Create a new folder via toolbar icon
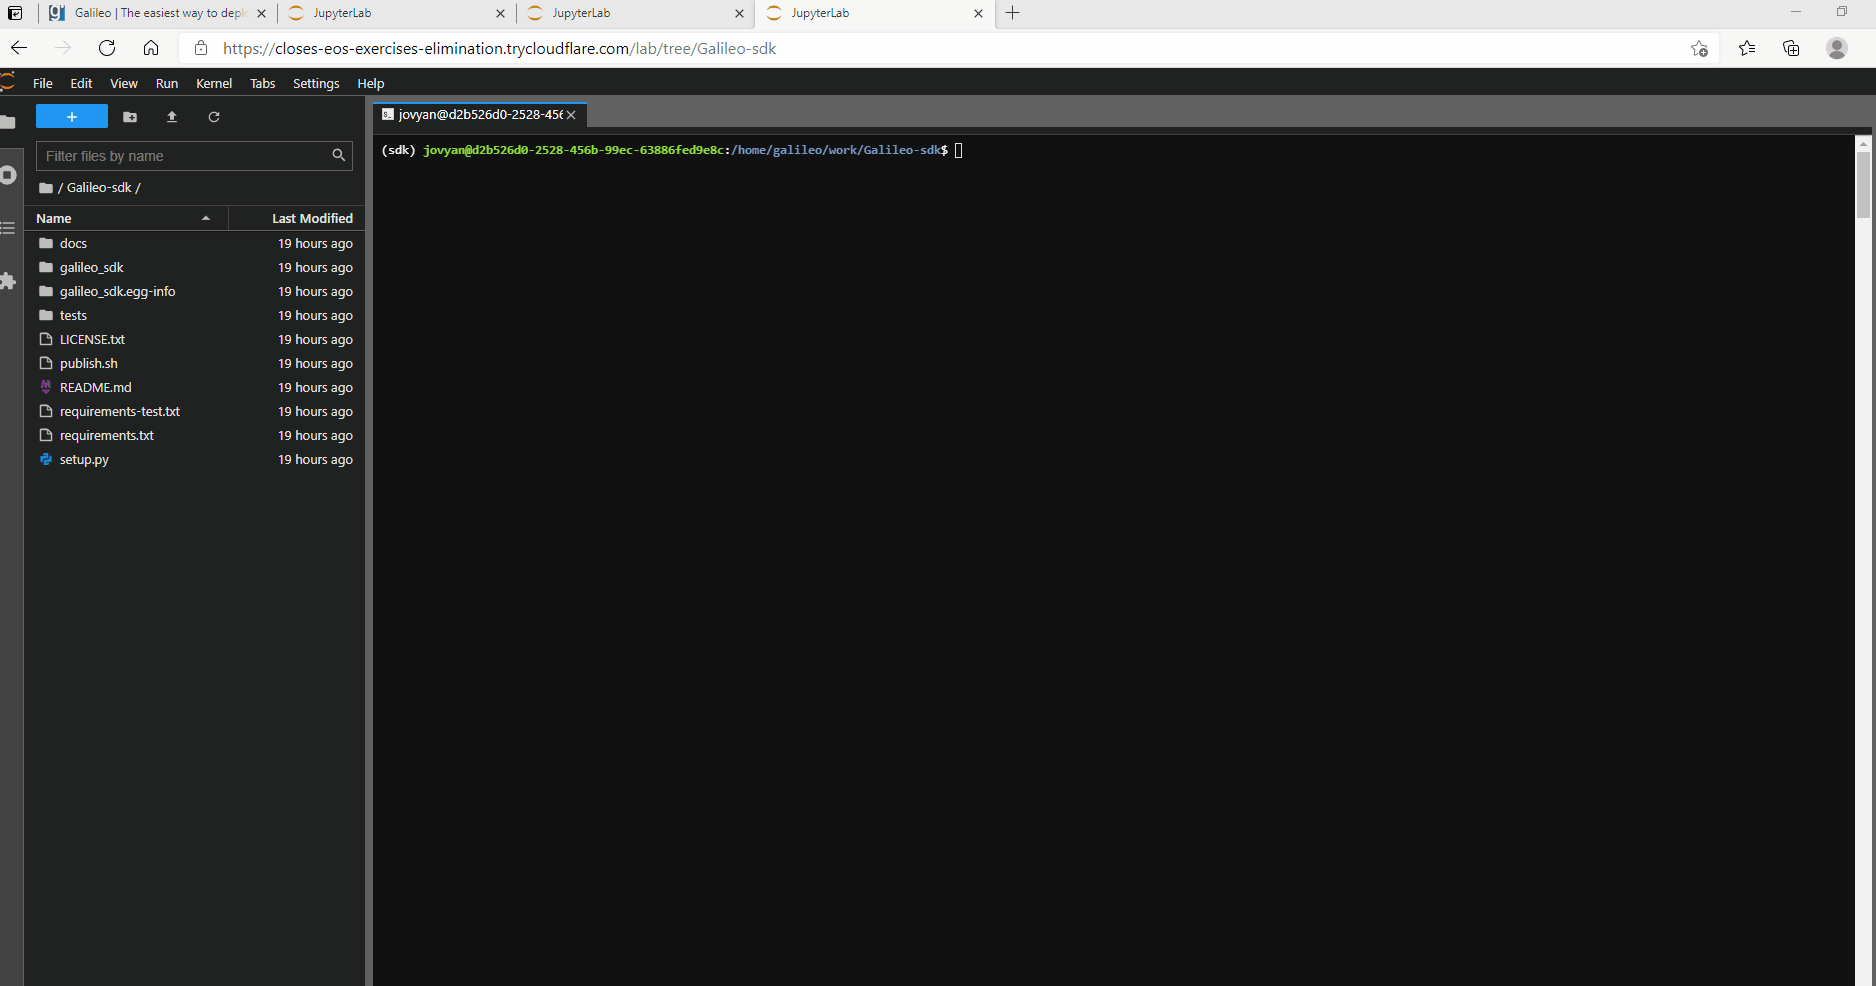 (130, 117)
